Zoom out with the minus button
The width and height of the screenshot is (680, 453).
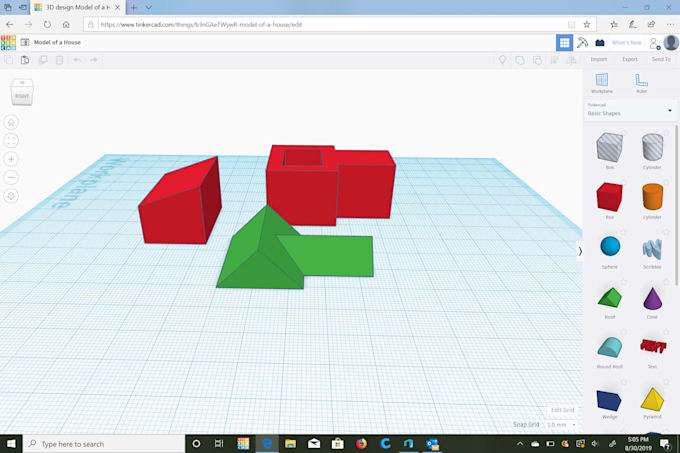pos(11,177)
